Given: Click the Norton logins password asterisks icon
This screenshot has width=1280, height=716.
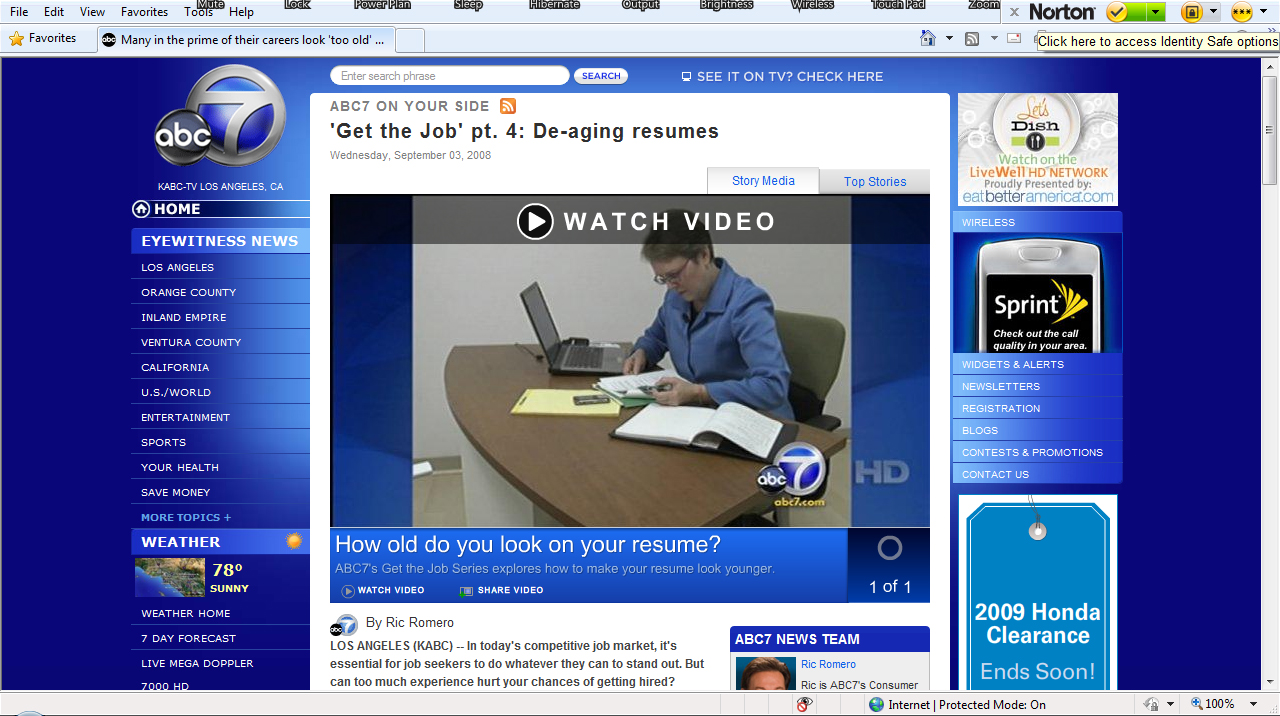Looking at the screenshot, I should [1242, 13].
